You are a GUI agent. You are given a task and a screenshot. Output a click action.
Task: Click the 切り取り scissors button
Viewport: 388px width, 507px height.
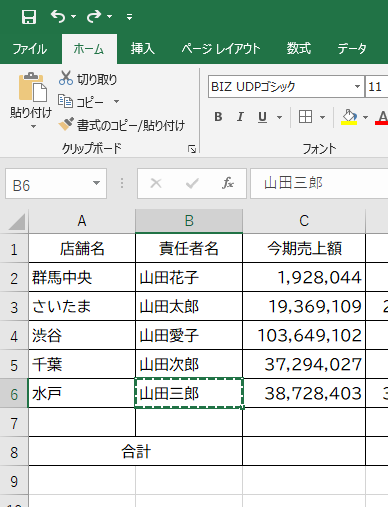click(x=88, y=79)
